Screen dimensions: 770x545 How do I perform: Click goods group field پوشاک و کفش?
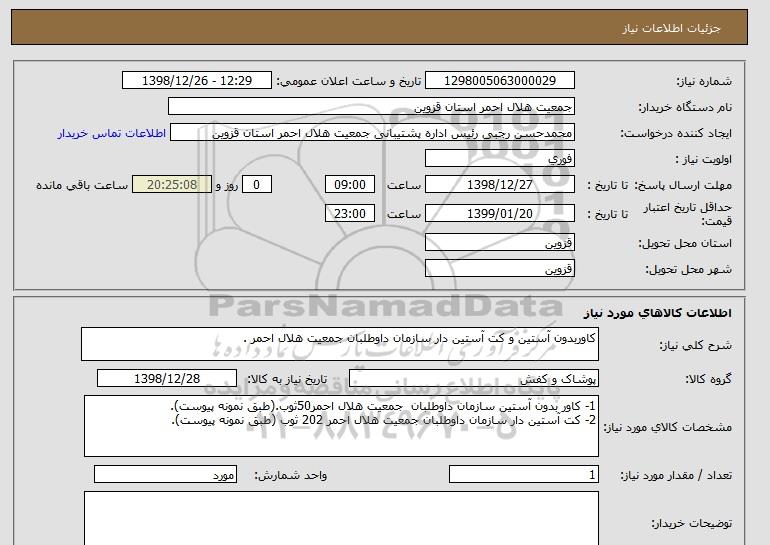[473, 379]
